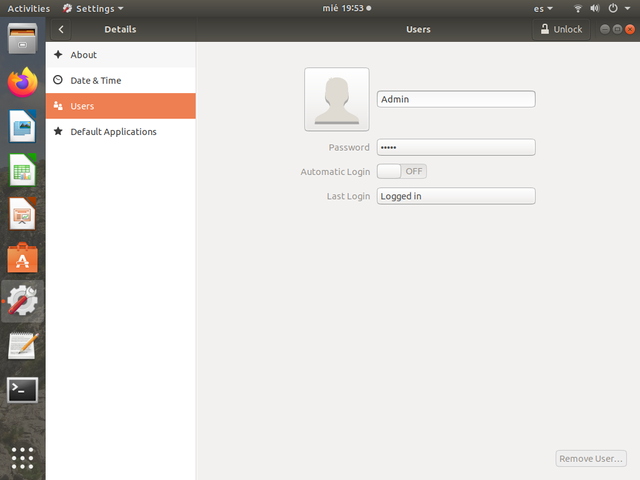Open the Text Editor dock icon

tap(22, 346)
